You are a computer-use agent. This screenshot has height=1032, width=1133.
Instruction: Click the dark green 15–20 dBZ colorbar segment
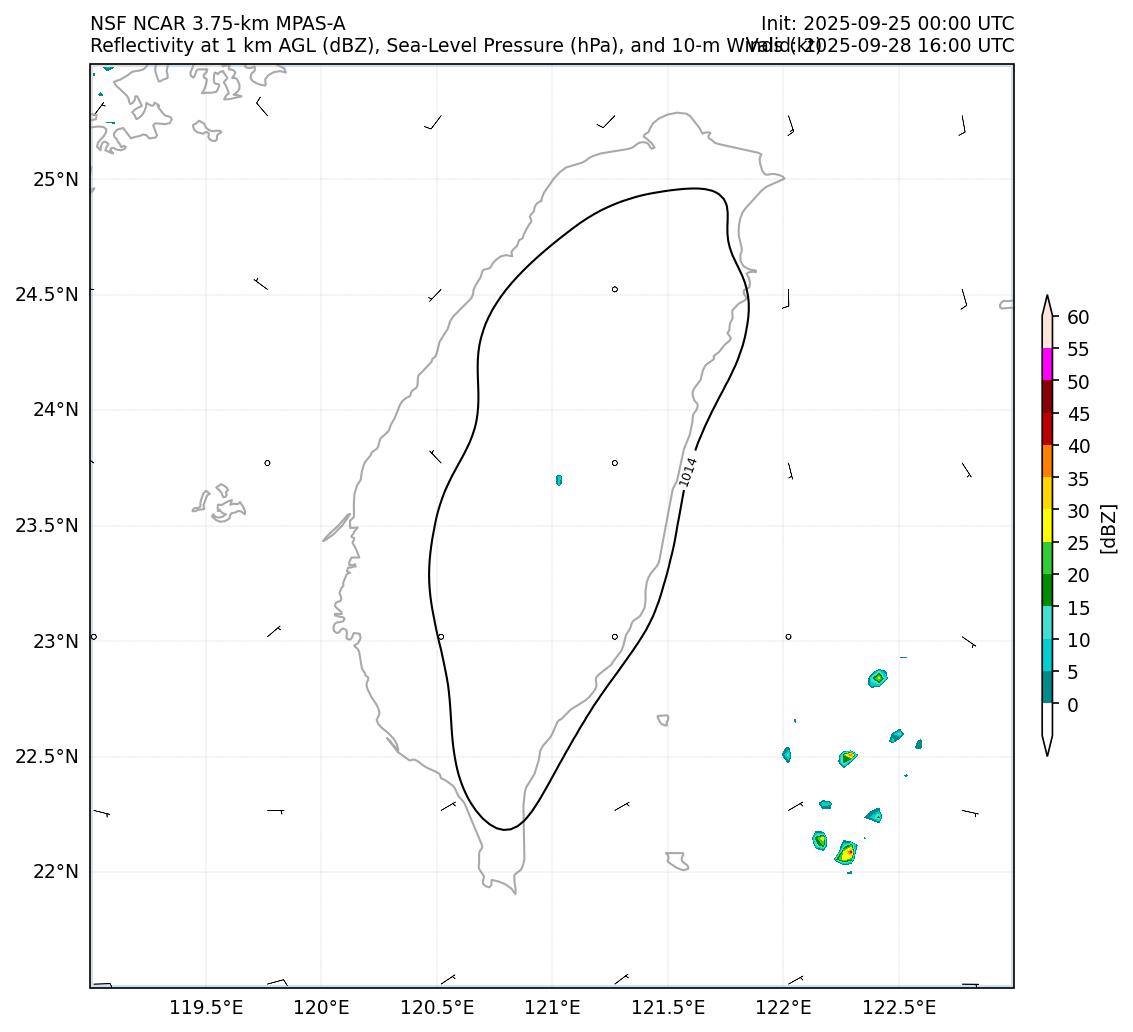[x=1047, y=590]
